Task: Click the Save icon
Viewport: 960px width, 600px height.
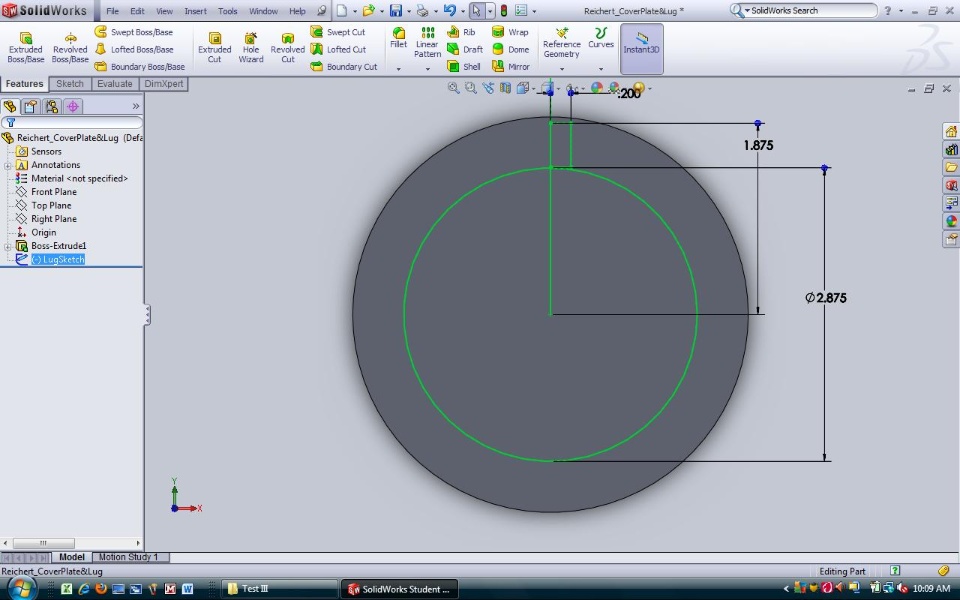Action: (396, 10)
